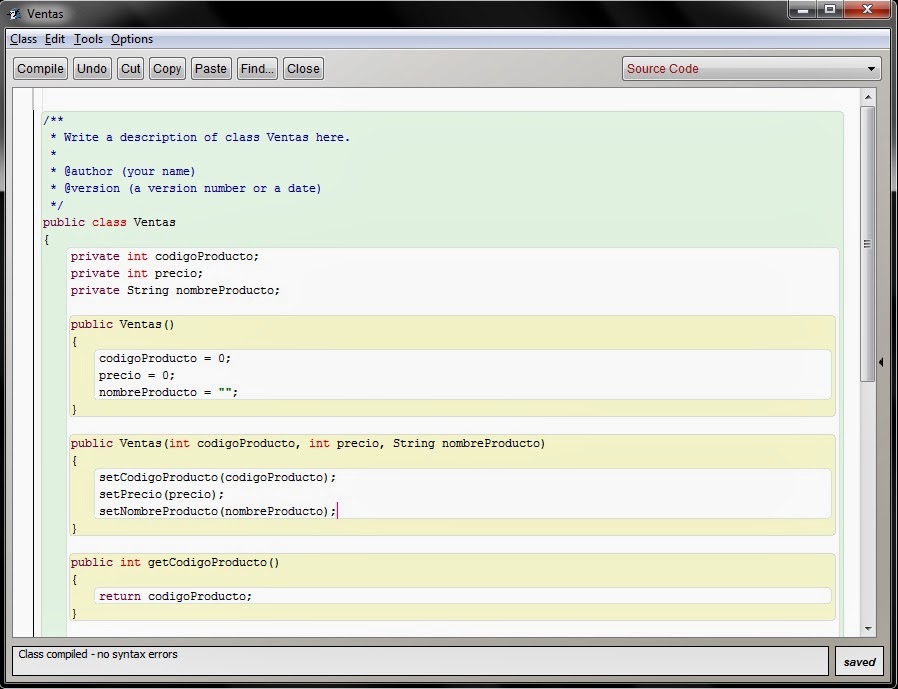Paste code from clipboard
Viewport: 898px width, 689px height.
pyautogui.click(x=209, y=68)
